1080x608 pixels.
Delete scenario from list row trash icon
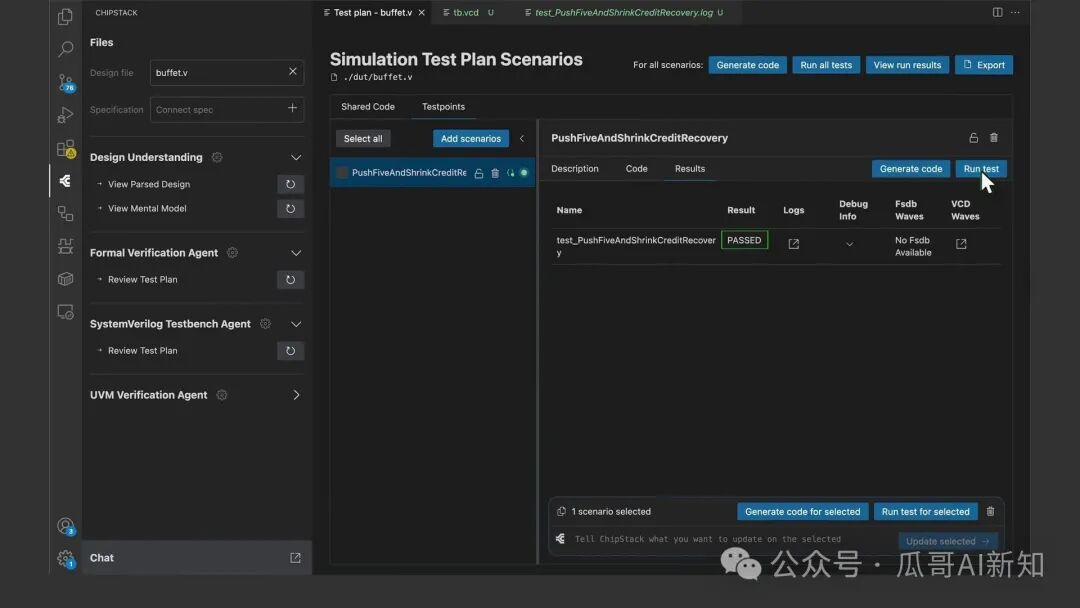coord(495,173)
